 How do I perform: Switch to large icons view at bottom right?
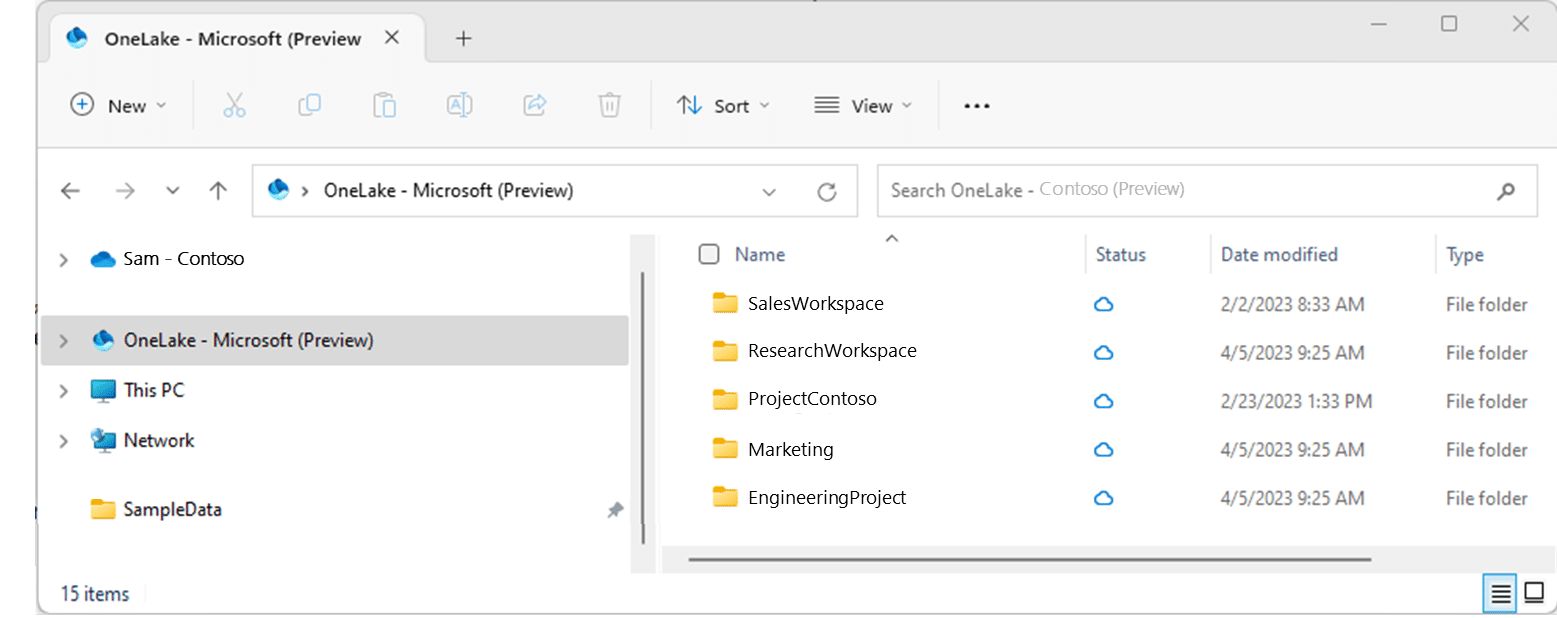pos(1535,593)
